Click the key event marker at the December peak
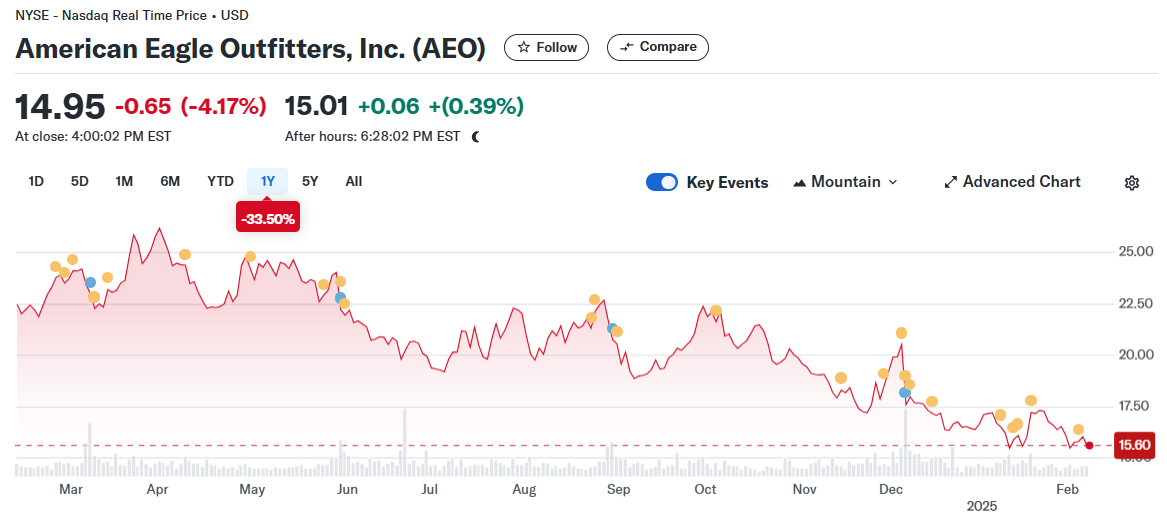Screen dimensions: 1167x516 point(901,333)
